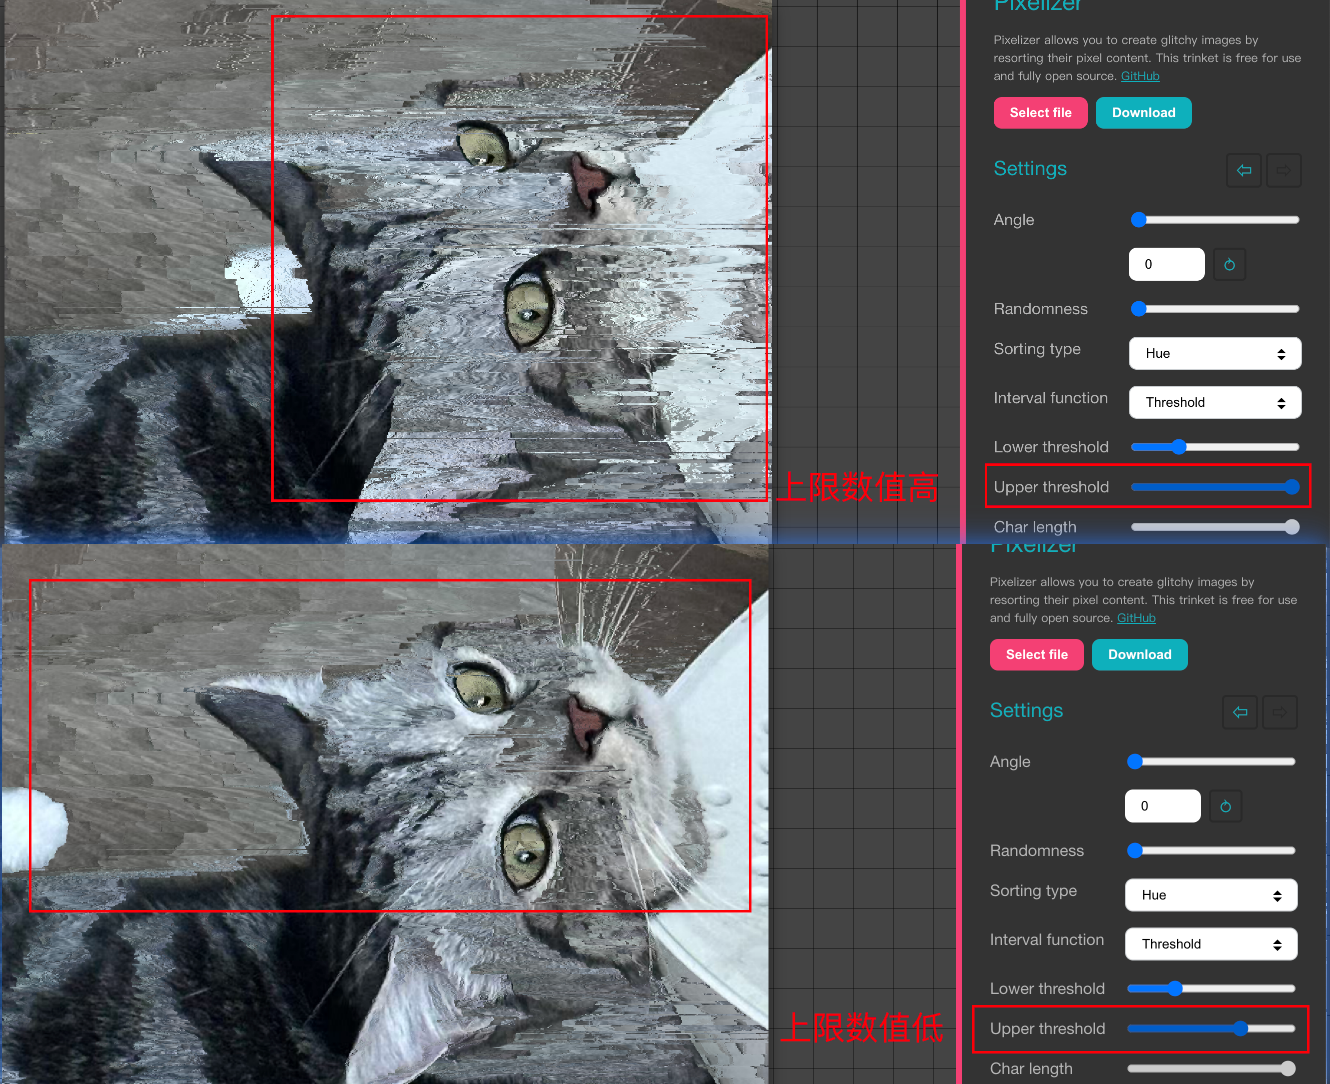Open the Sorting type Hue dropdown in top panel
1330x1084 pixels.
(1215, 354)
